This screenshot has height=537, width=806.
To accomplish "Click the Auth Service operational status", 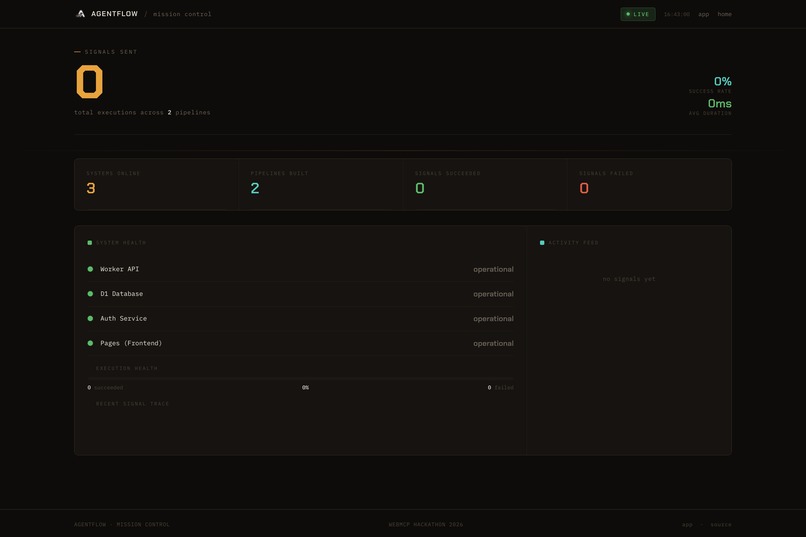I will 493,319.
